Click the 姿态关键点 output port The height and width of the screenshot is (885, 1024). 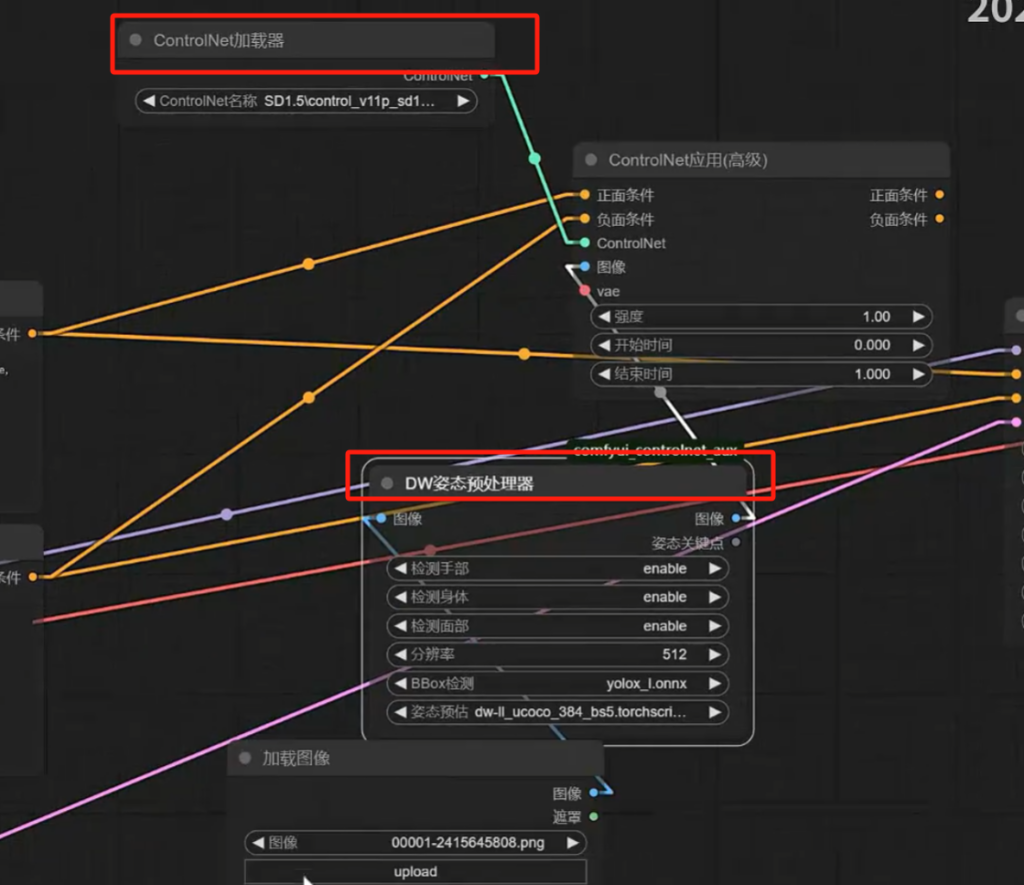coord(736,543)
